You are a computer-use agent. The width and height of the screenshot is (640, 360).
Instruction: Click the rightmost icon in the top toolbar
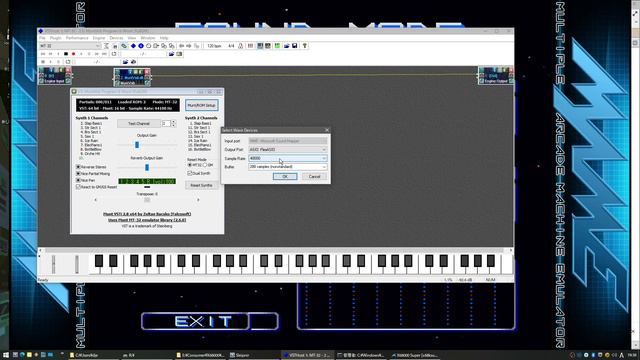click(304, 46)
